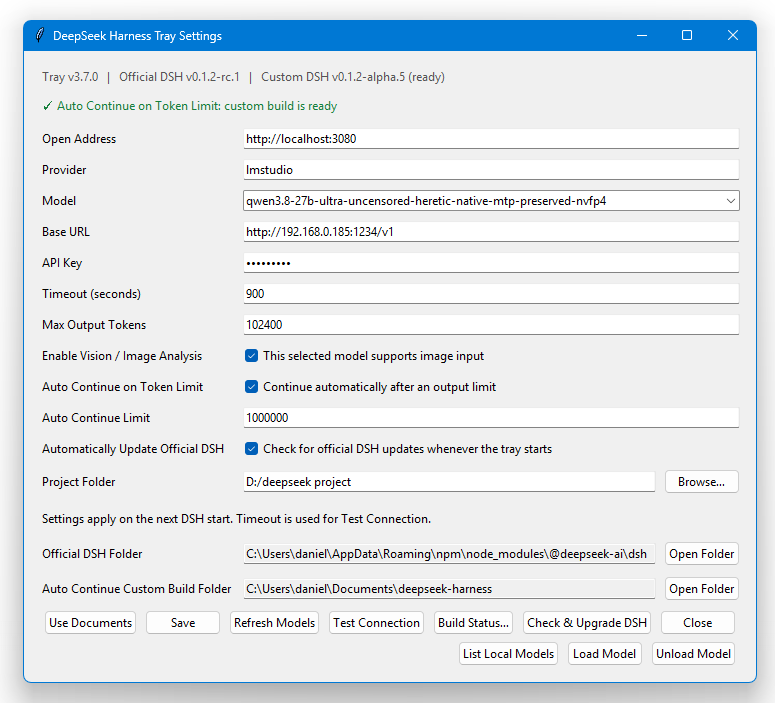Click List Local Models

pos(508,654)
